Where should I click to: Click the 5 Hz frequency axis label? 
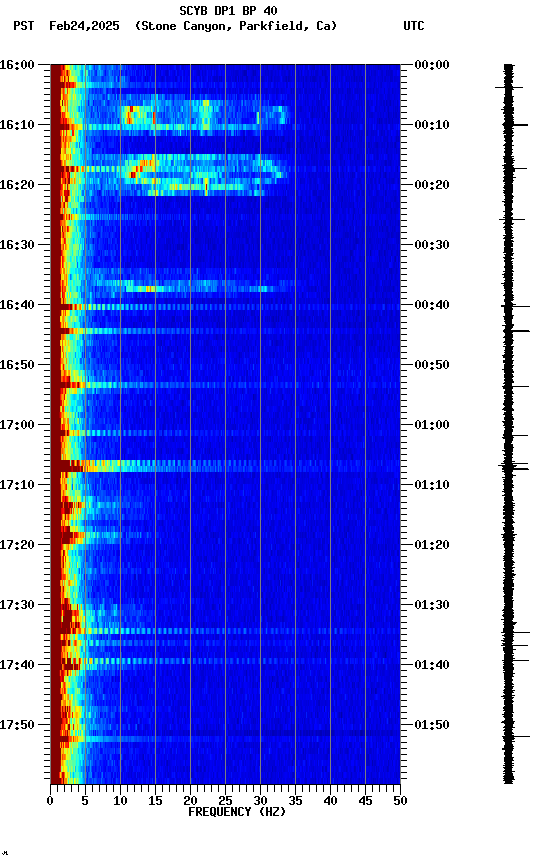pos(85,801)
